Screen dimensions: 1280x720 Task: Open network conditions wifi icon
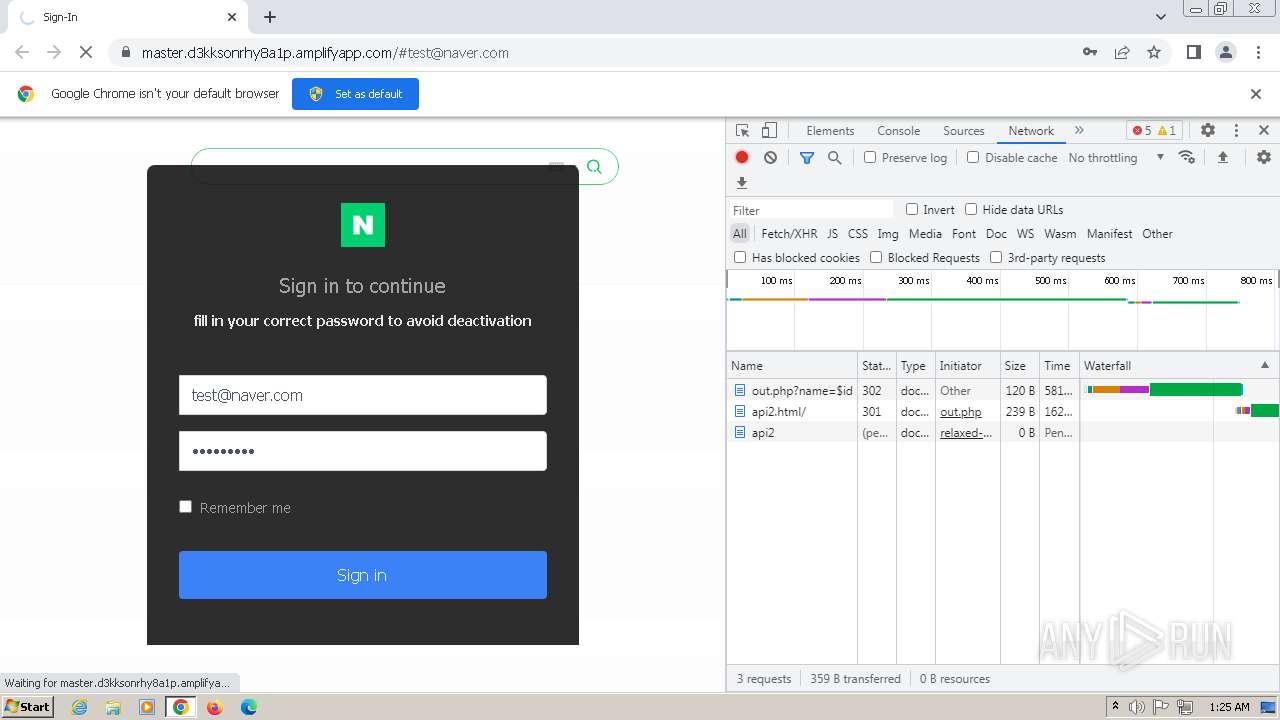click(1187, 157)
